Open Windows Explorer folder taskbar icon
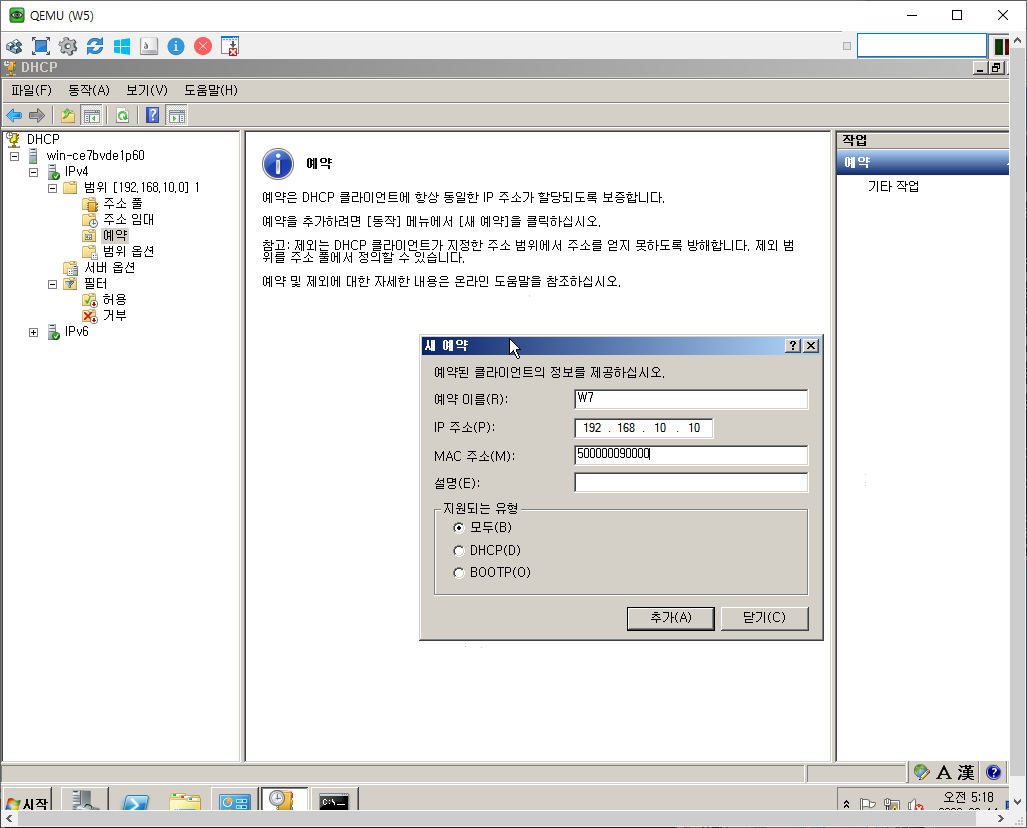This screenshot has height=828, width=1027. coord(185,800)
